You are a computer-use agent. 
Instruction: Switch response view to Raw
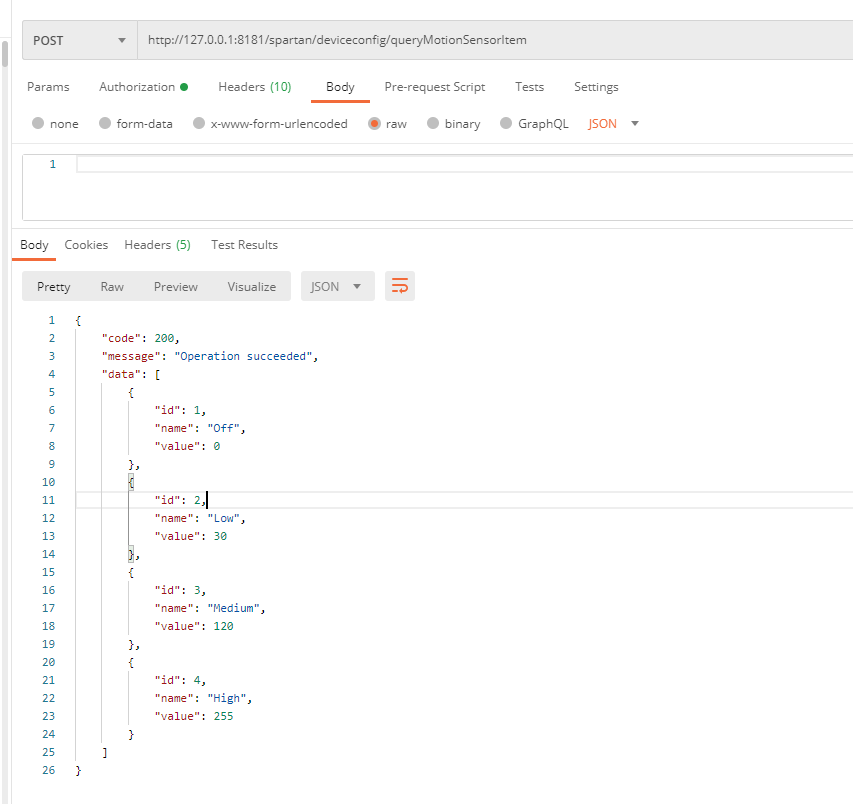pyautogui.click(x=112, y=286)
